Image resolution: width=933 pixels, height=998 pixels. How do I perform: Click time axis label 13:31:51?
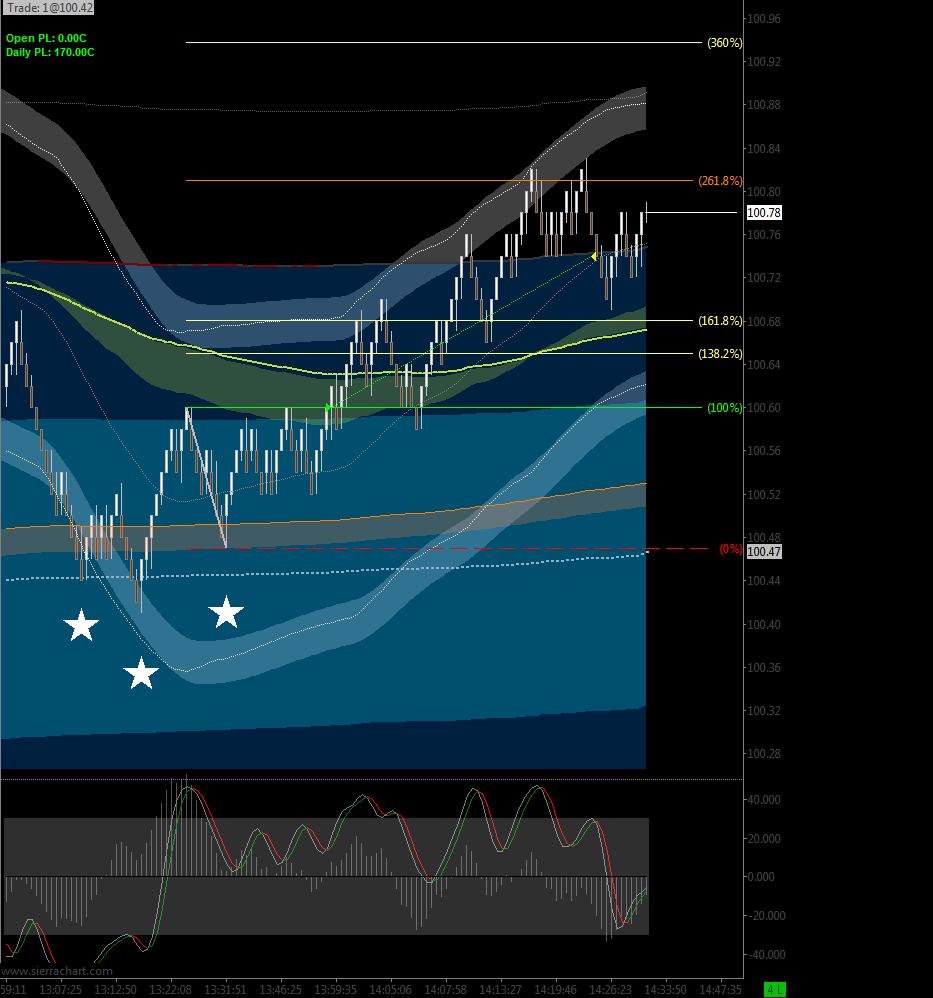[225, 990]
